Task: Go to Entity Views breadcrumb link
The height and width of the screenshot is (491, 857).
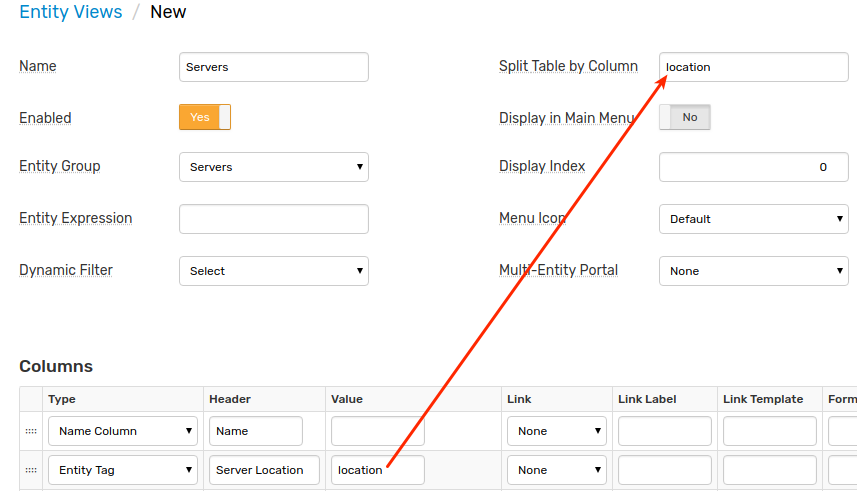Action: coord(71,12)
